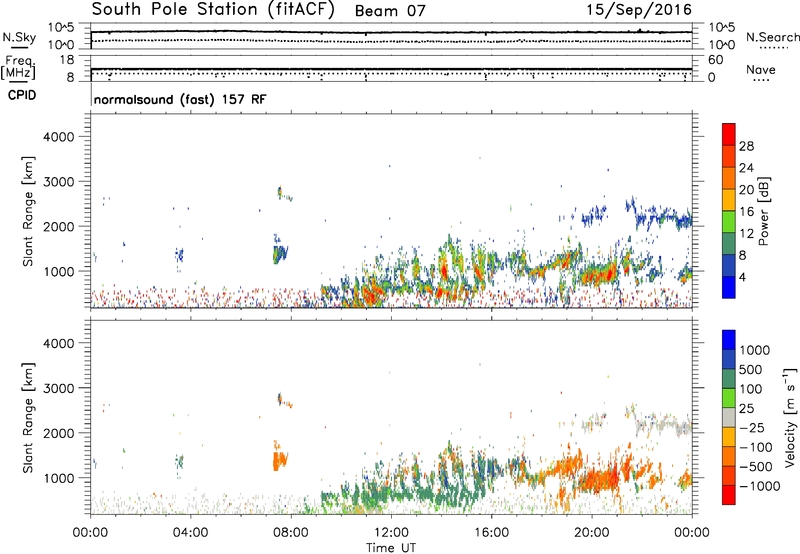800x554 pixels.
Task: Click the '4' tick of Power color bar
Action: coord(742,277)
